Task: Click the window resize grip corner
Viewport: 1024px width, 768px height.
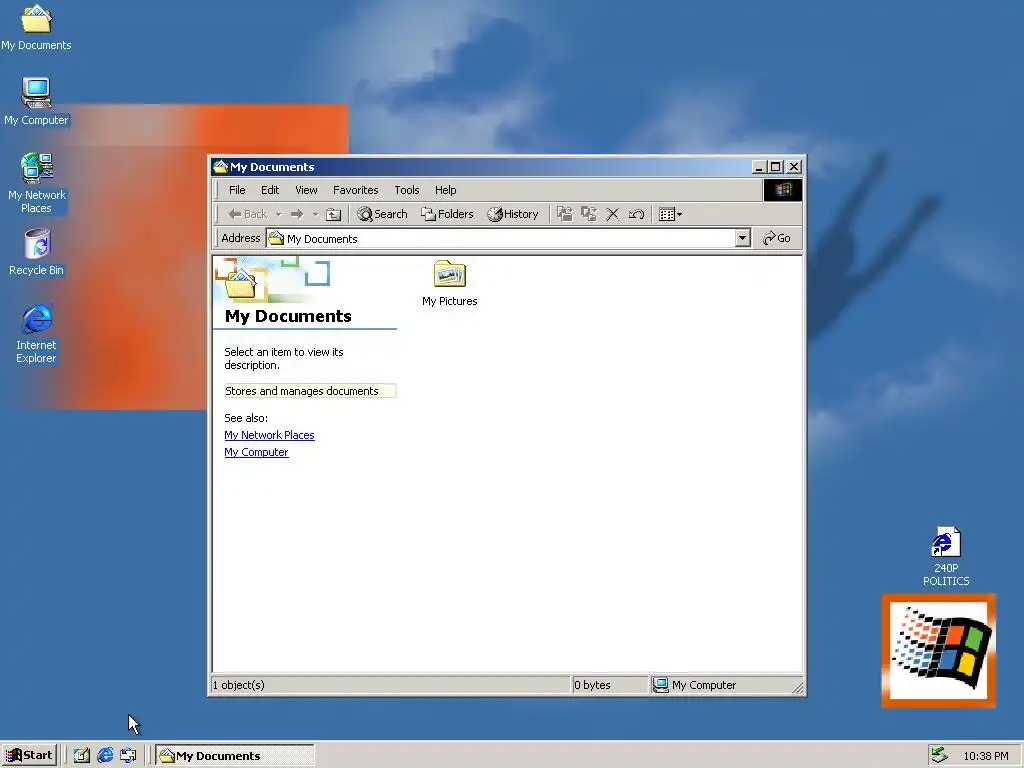Action: click(797, 687)
